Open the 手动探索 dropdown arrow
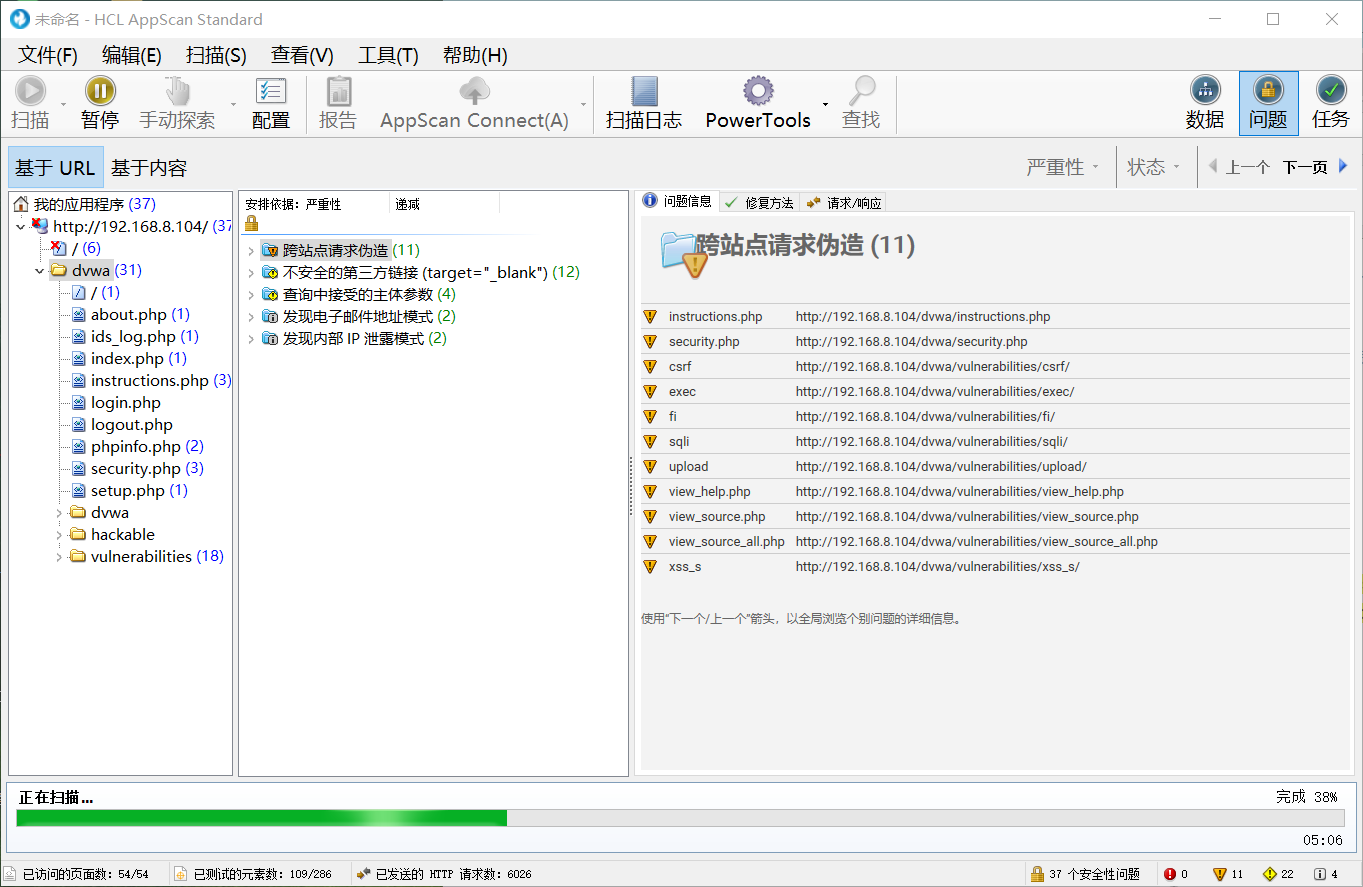This screenshot has width=1363, height=887. (233, 104)
